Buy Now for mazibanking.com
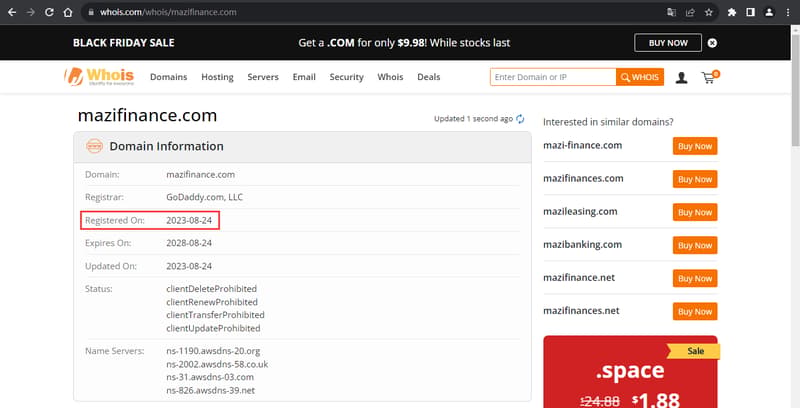The width and height of the screenshot is (800, 408). pyautogui.click(x=695, y=245)
